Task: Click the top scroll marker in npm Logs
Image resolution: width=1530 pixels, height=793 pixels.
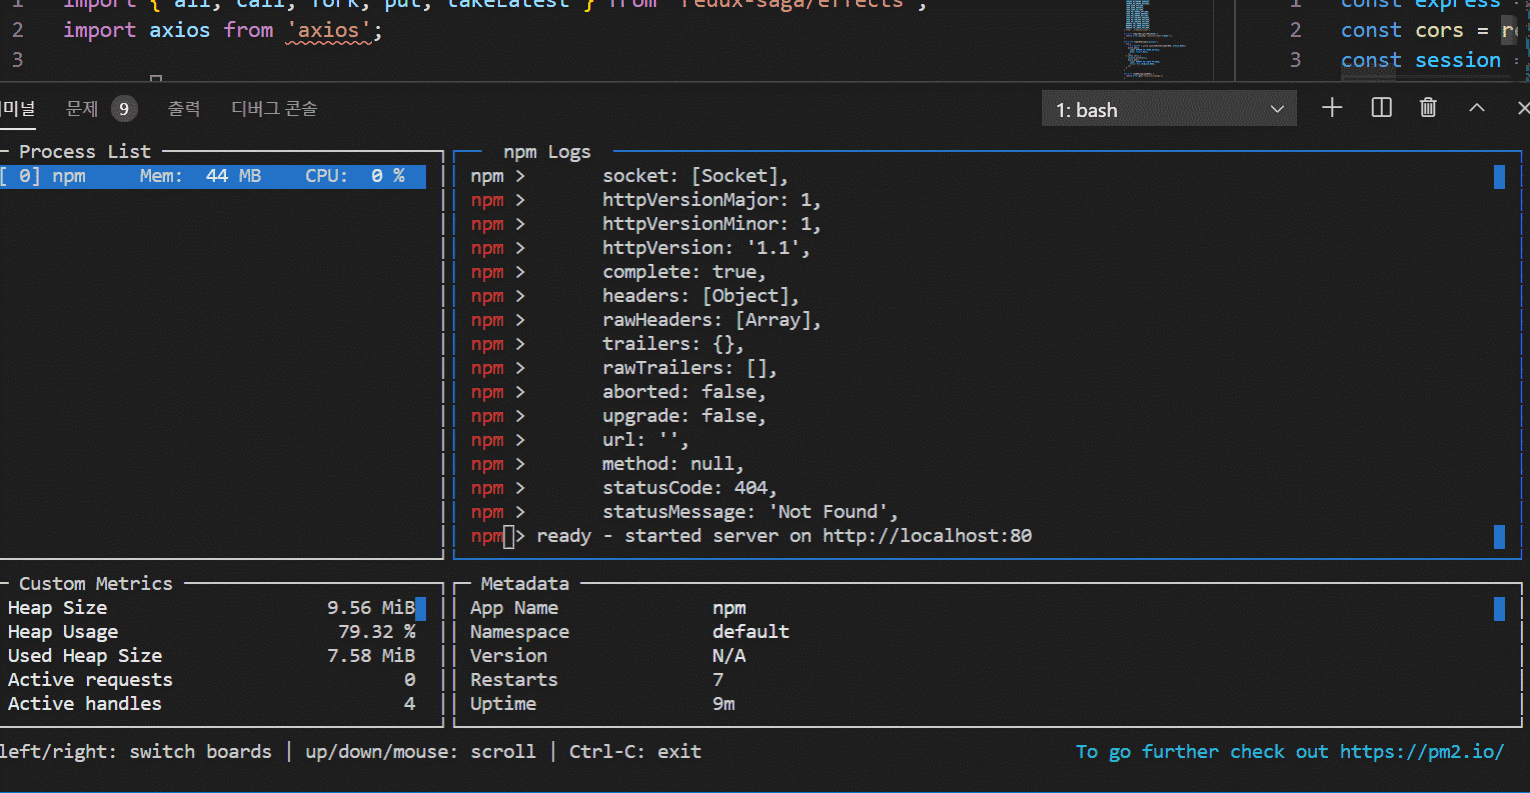Action: [x=1499, y=177]
